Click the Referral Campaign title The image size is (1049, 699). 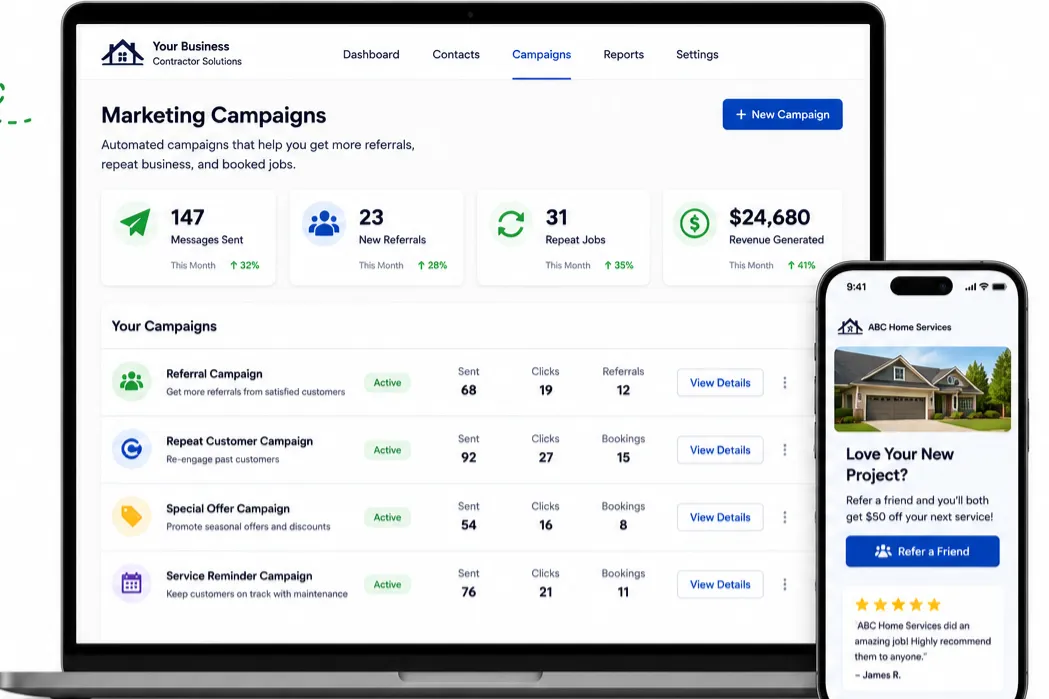[x=214, y=374]
